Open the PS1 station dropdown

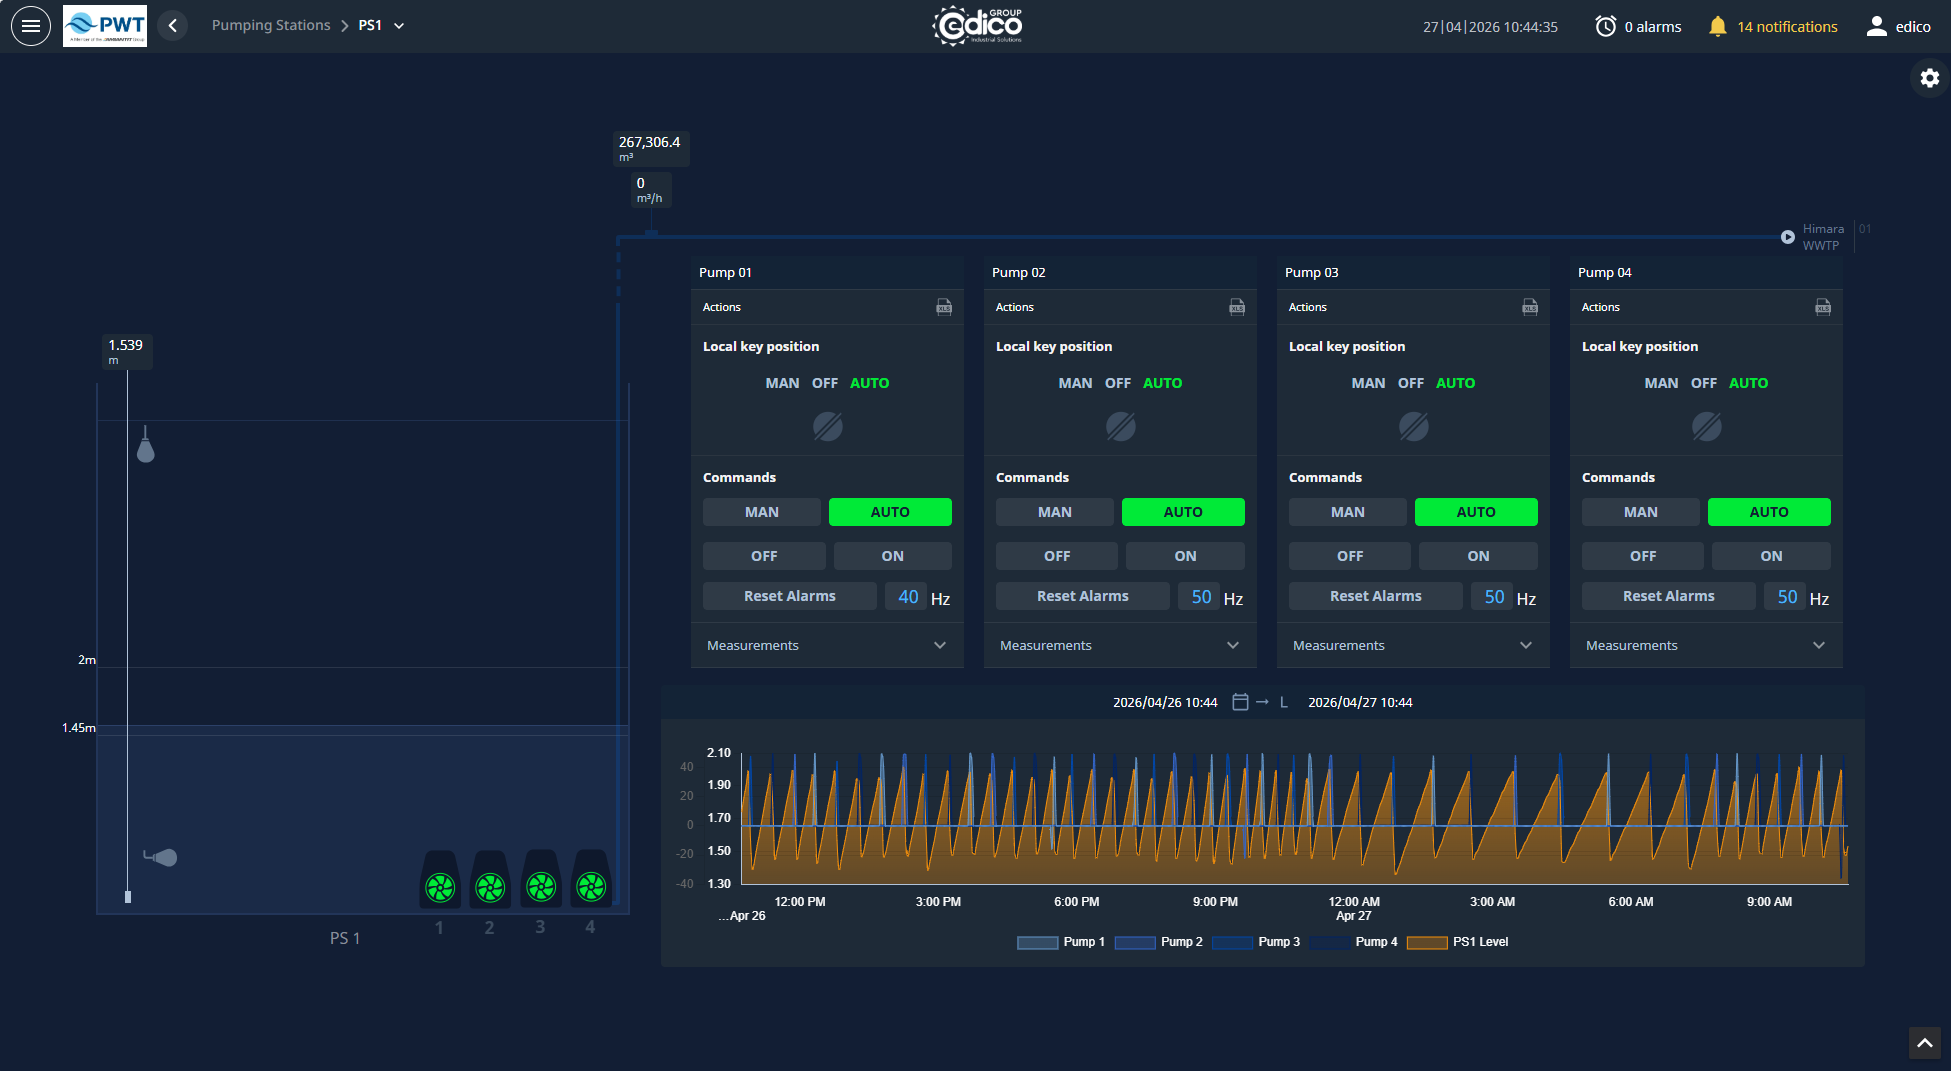click(x=399, y=26)
